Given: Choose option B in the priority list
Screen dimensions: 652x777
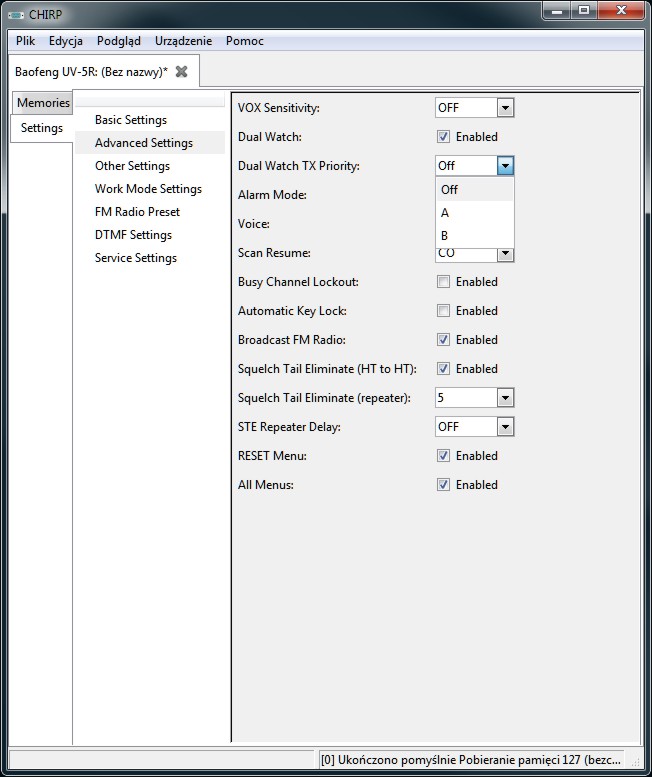Looking at the screenshot, I should (475, 235).
